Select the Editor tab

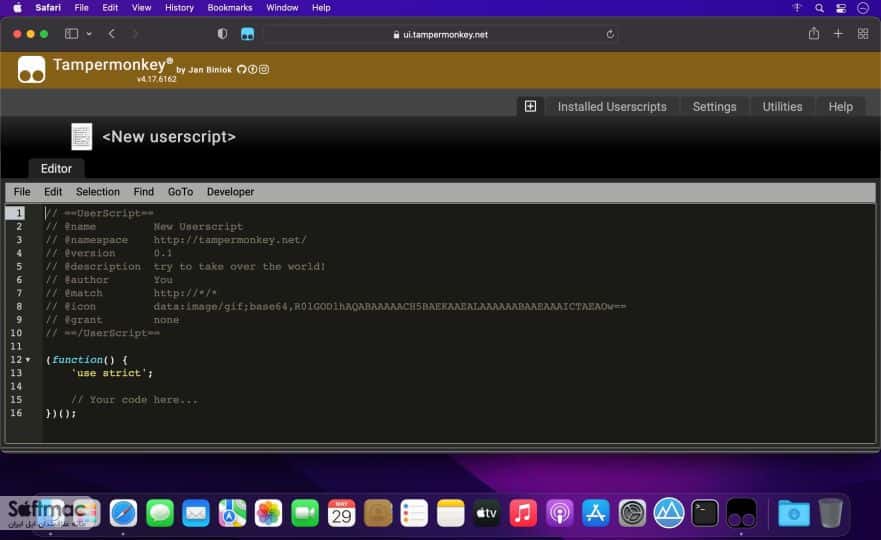tap(56, 169)
